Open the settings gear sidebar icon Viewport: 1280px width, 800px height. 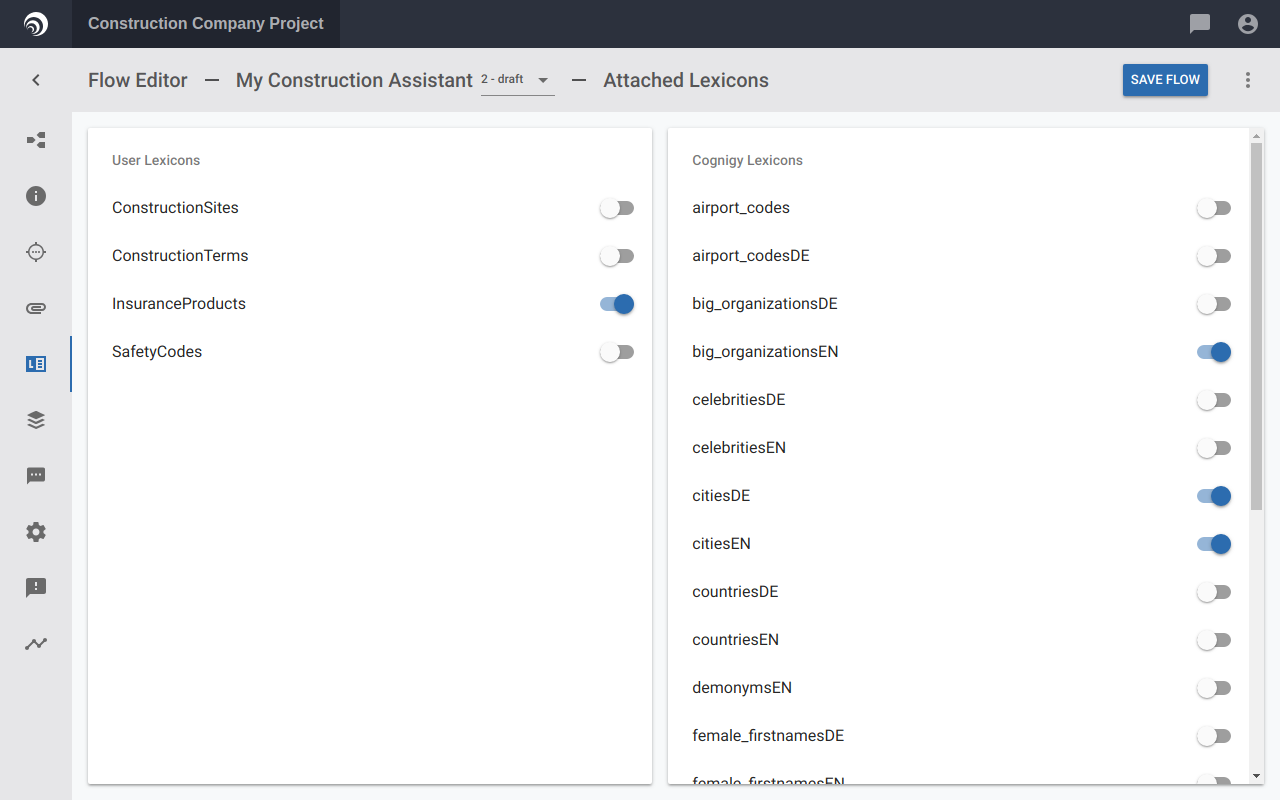point(36,532)
